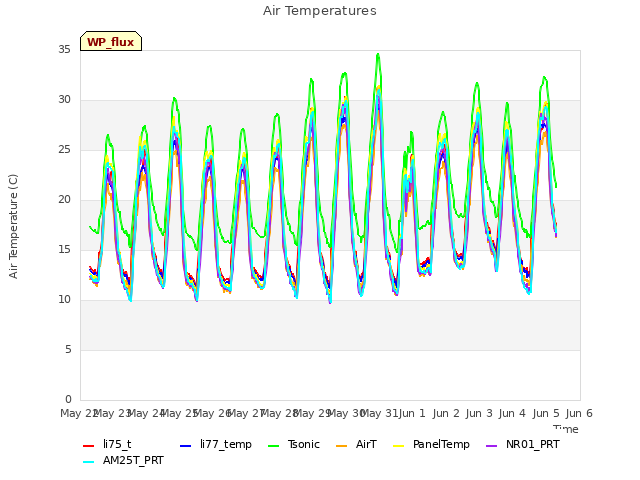Click the 25 y-axis tick label
640x480 pixels.
64,150
